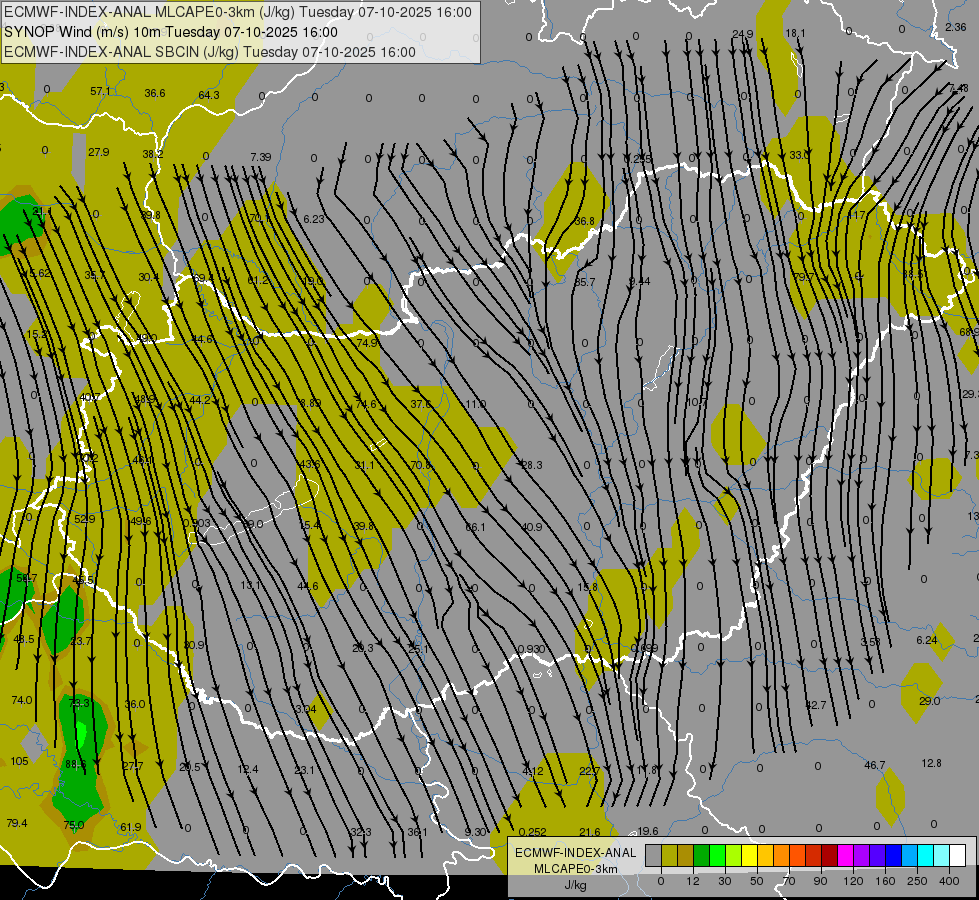Click the cyan swatch near the 250 mark
The image size is (979, 900).
tap(925, 855)
